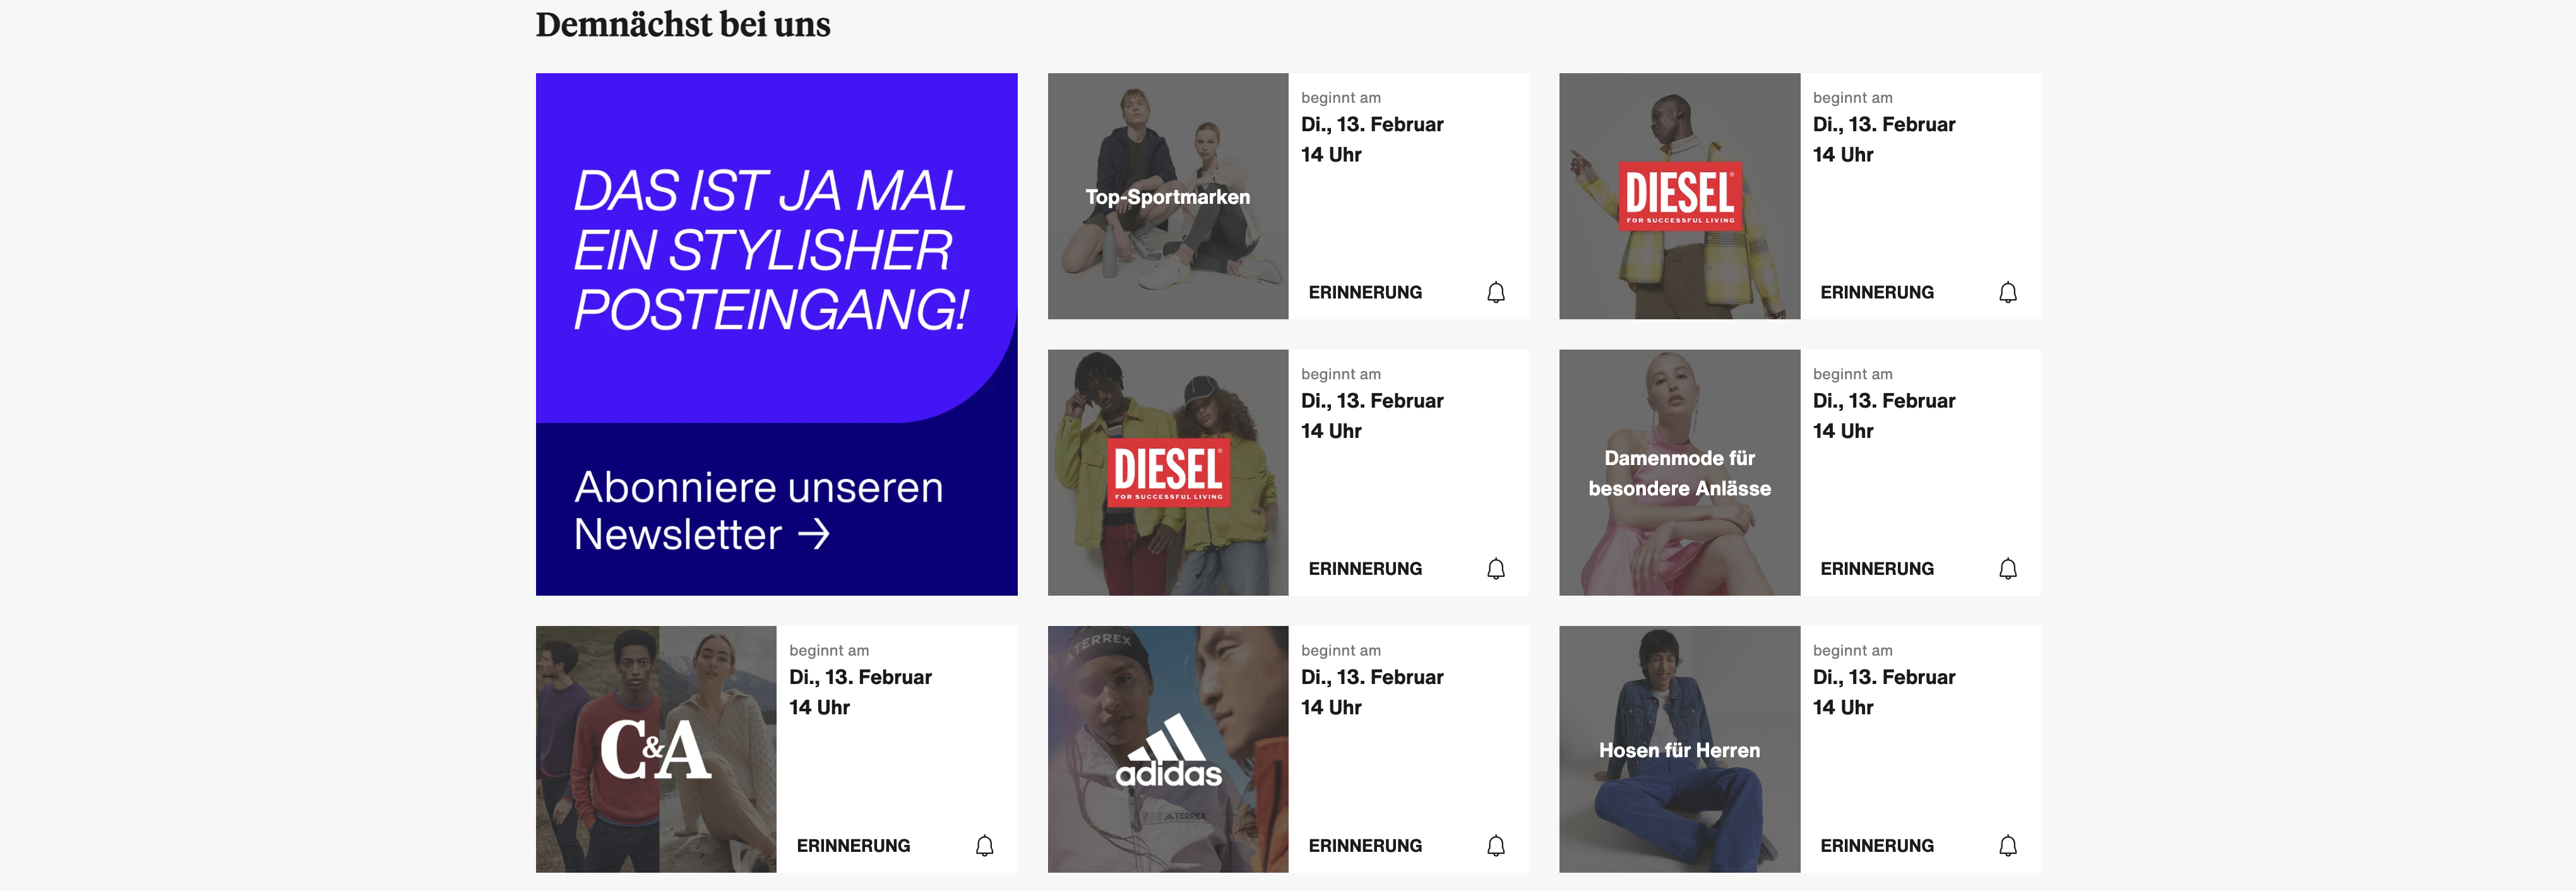2576x891 pixels.
Task: Open the C&A campaign thumbnail
Action: 655,749
